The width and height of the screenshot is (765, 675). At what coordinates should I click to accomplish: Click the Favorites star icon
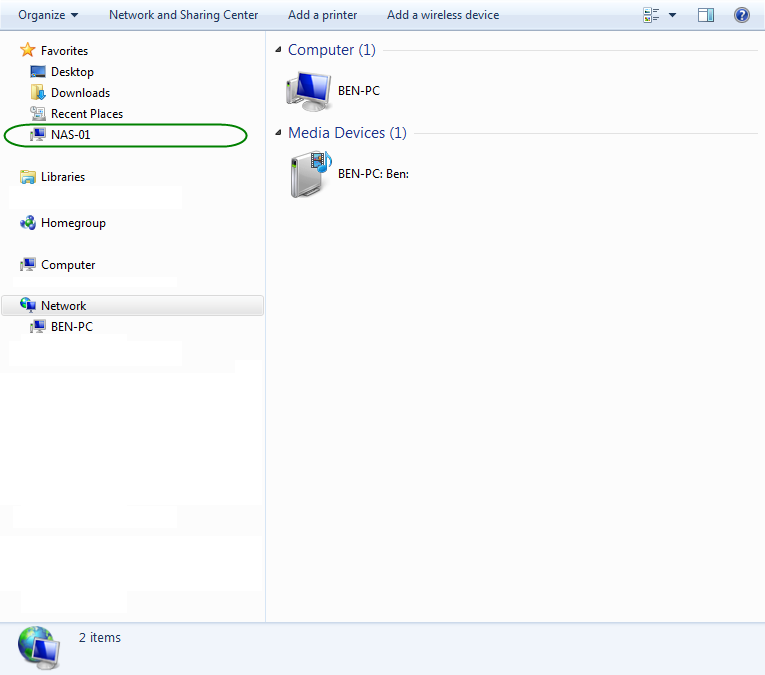pyautogui.click(x=28, y=50)
